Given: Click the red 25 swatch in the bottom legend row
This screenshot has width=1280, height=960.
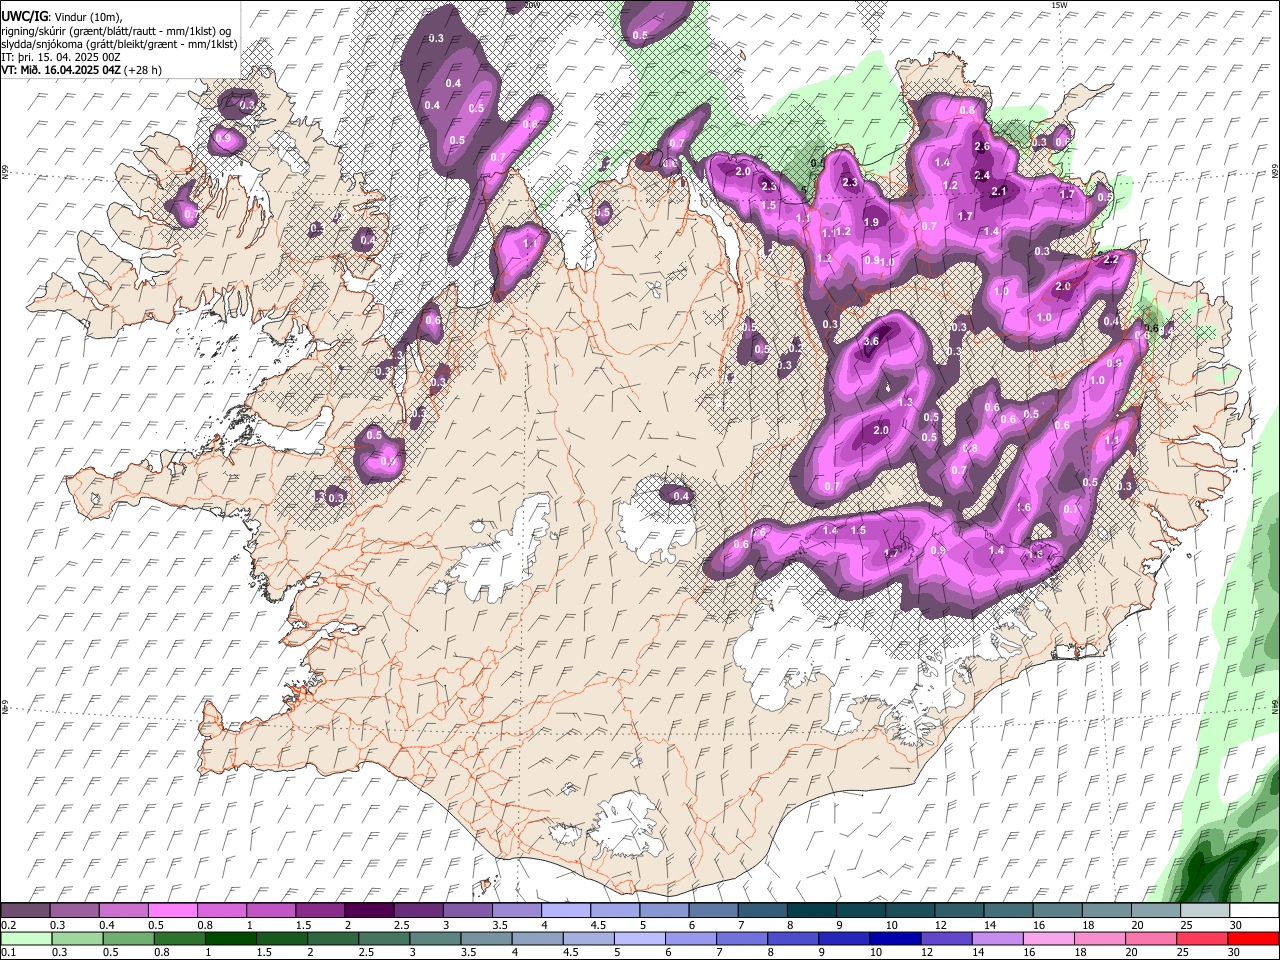Looking at the screenshot, I should pos(1202,938).
